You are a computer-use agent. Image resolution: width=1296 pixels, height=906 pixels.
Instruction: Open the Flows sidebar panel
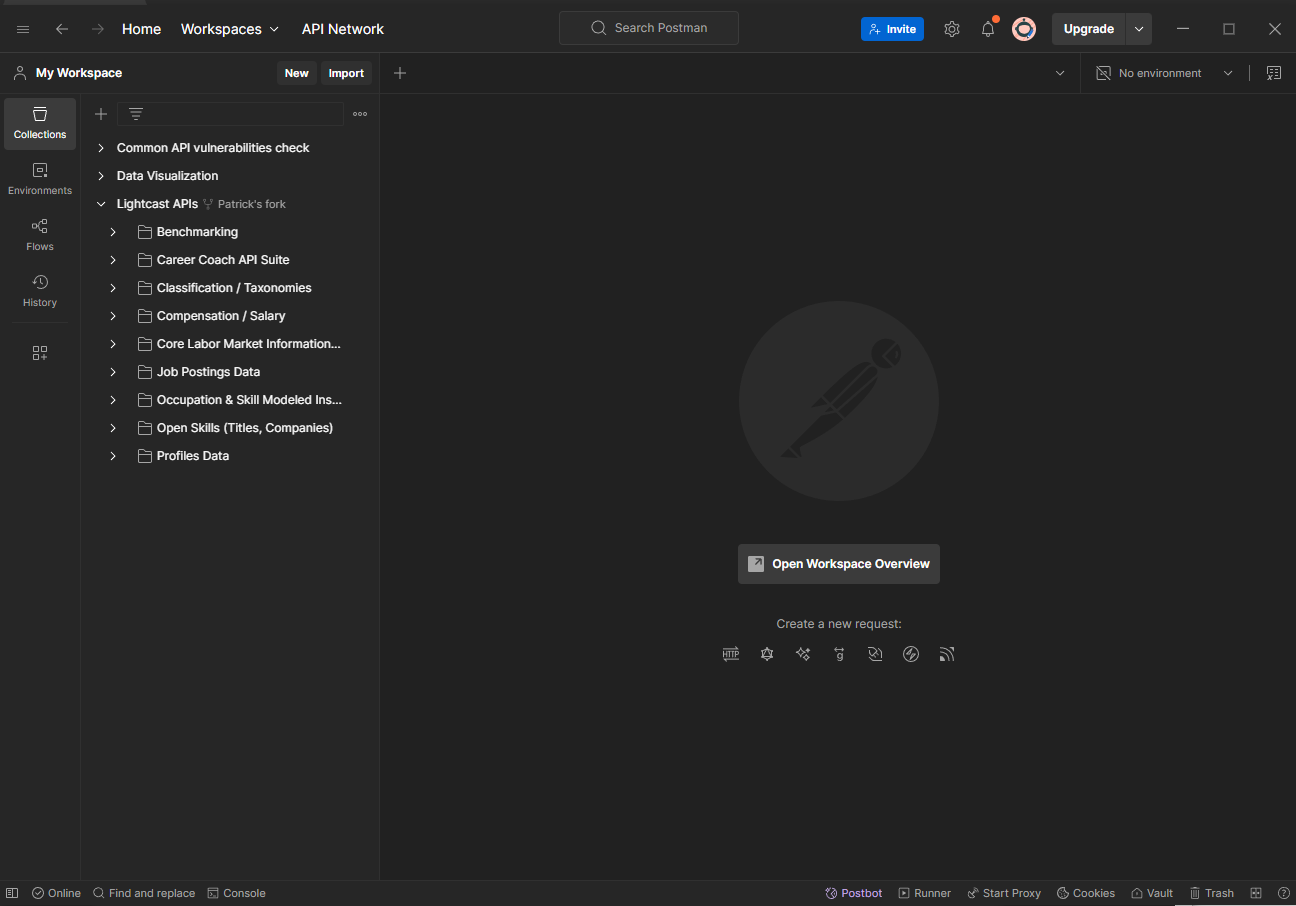pos(40,235)
